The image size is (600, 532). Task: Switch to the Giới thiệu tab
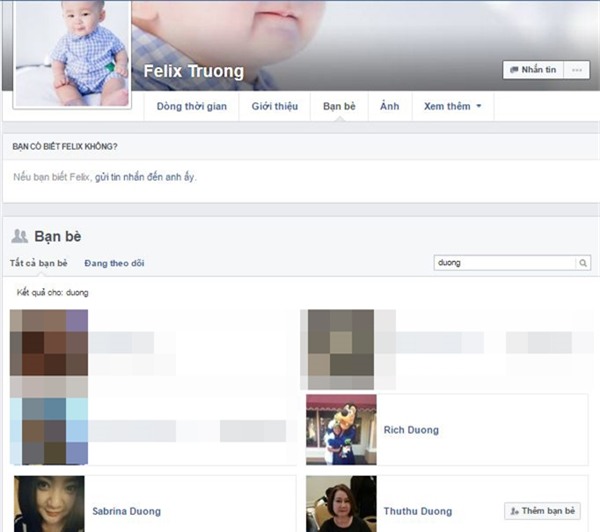pyautogui.click(x=275, y=106)
